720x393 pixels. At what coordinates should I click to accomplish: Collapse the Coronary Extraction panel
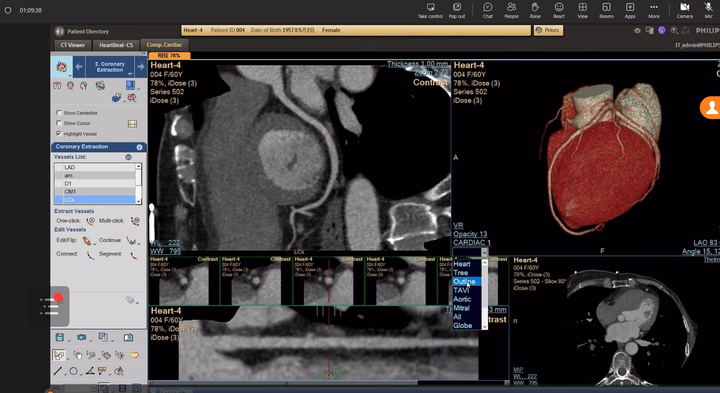[x=139, y=147]
